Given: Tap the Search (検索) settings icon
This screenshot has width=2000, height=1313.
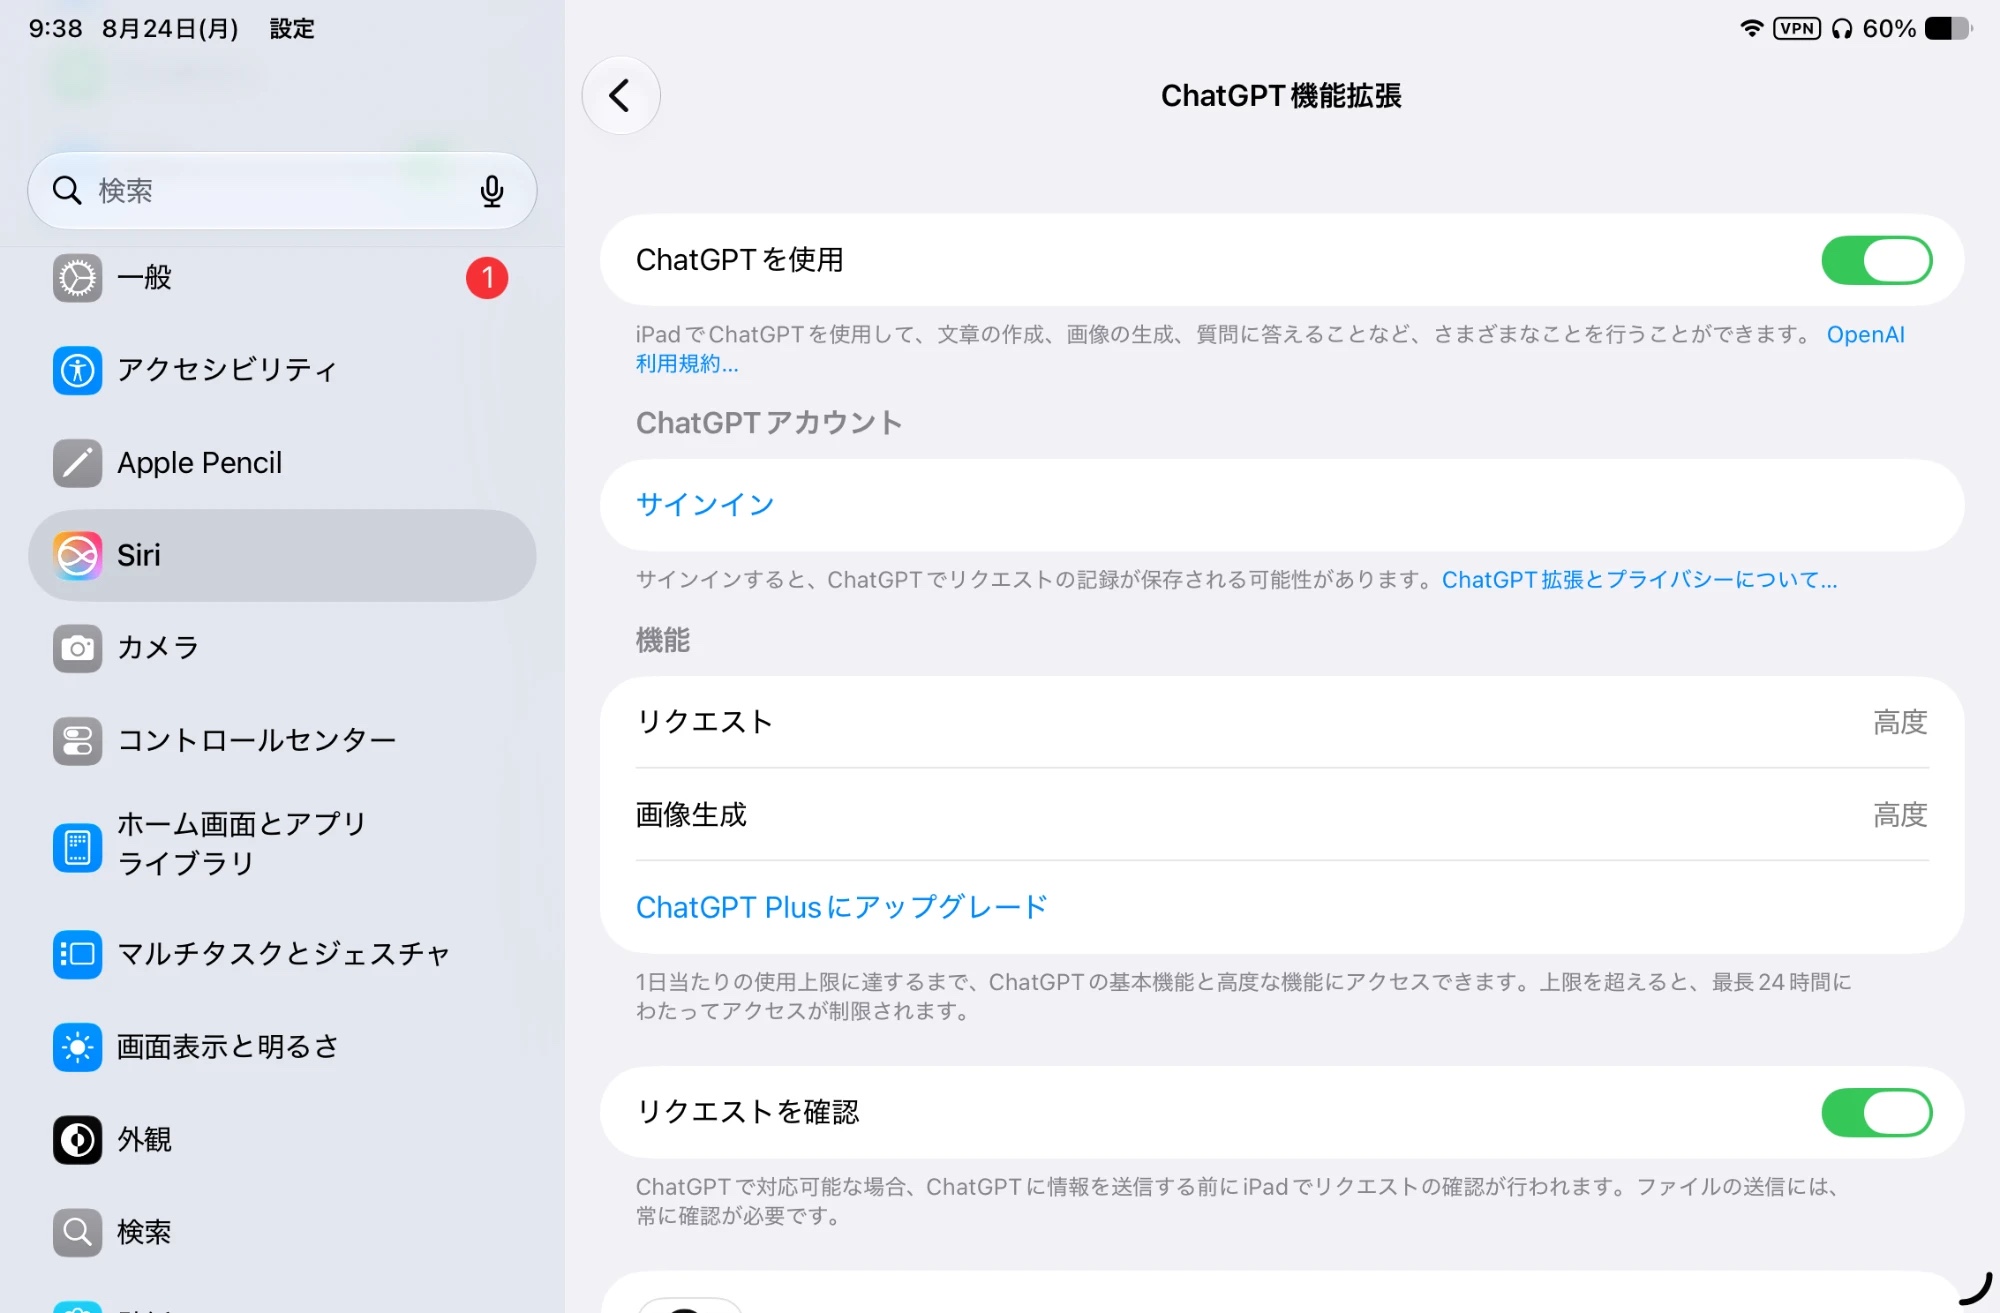Looking at the screenshot, I should [x=77, y=1232].
